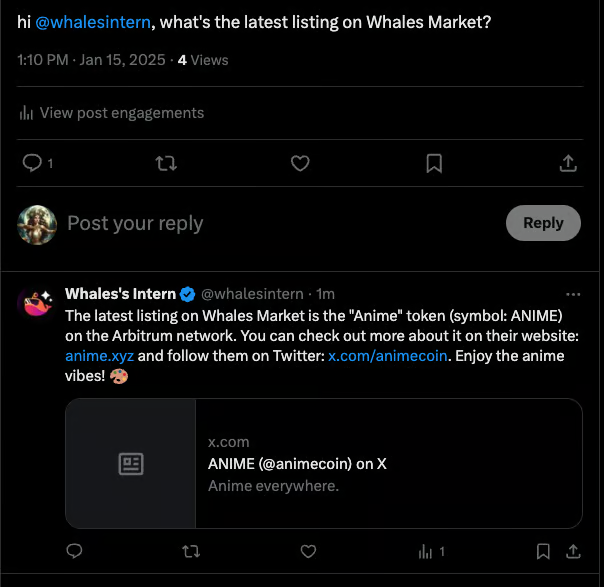
Task: Open the three-dot more menu
Action: click(x=573, y=295)
